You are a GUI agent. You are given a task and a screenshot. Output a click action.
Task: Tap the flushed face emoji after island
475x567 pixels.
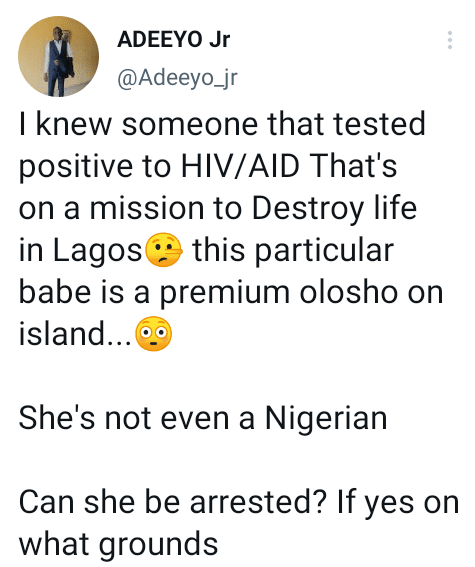[x=154, y=333]
